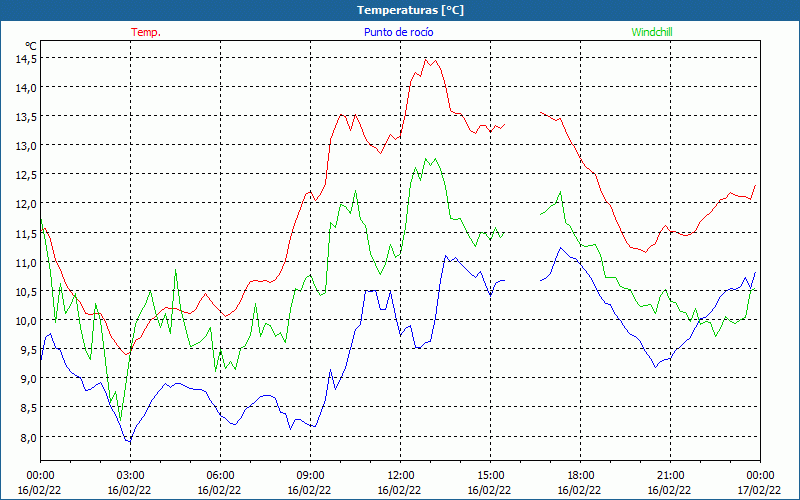Click the 'Temperaturas [°C]' chart title
The height and width of the screenshot is (500, 800).
point(410,10)
